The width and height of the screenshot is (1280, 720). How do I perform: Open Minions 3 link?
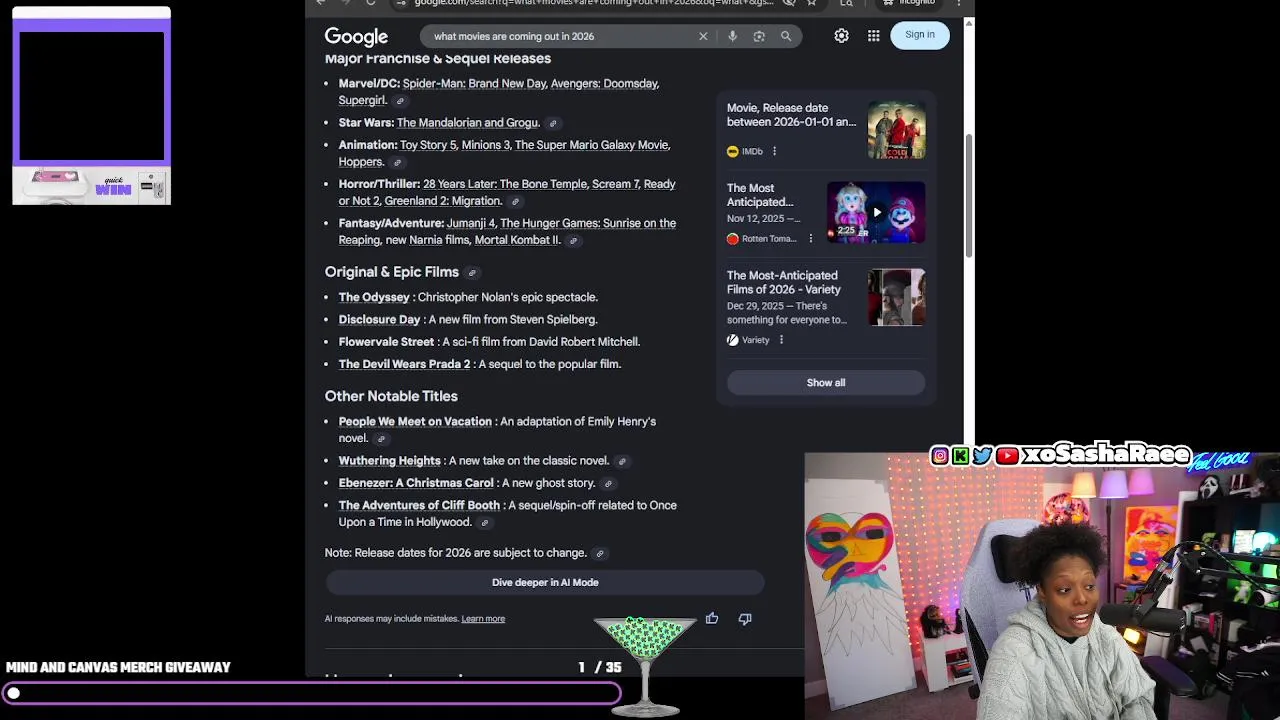point(485,145)
